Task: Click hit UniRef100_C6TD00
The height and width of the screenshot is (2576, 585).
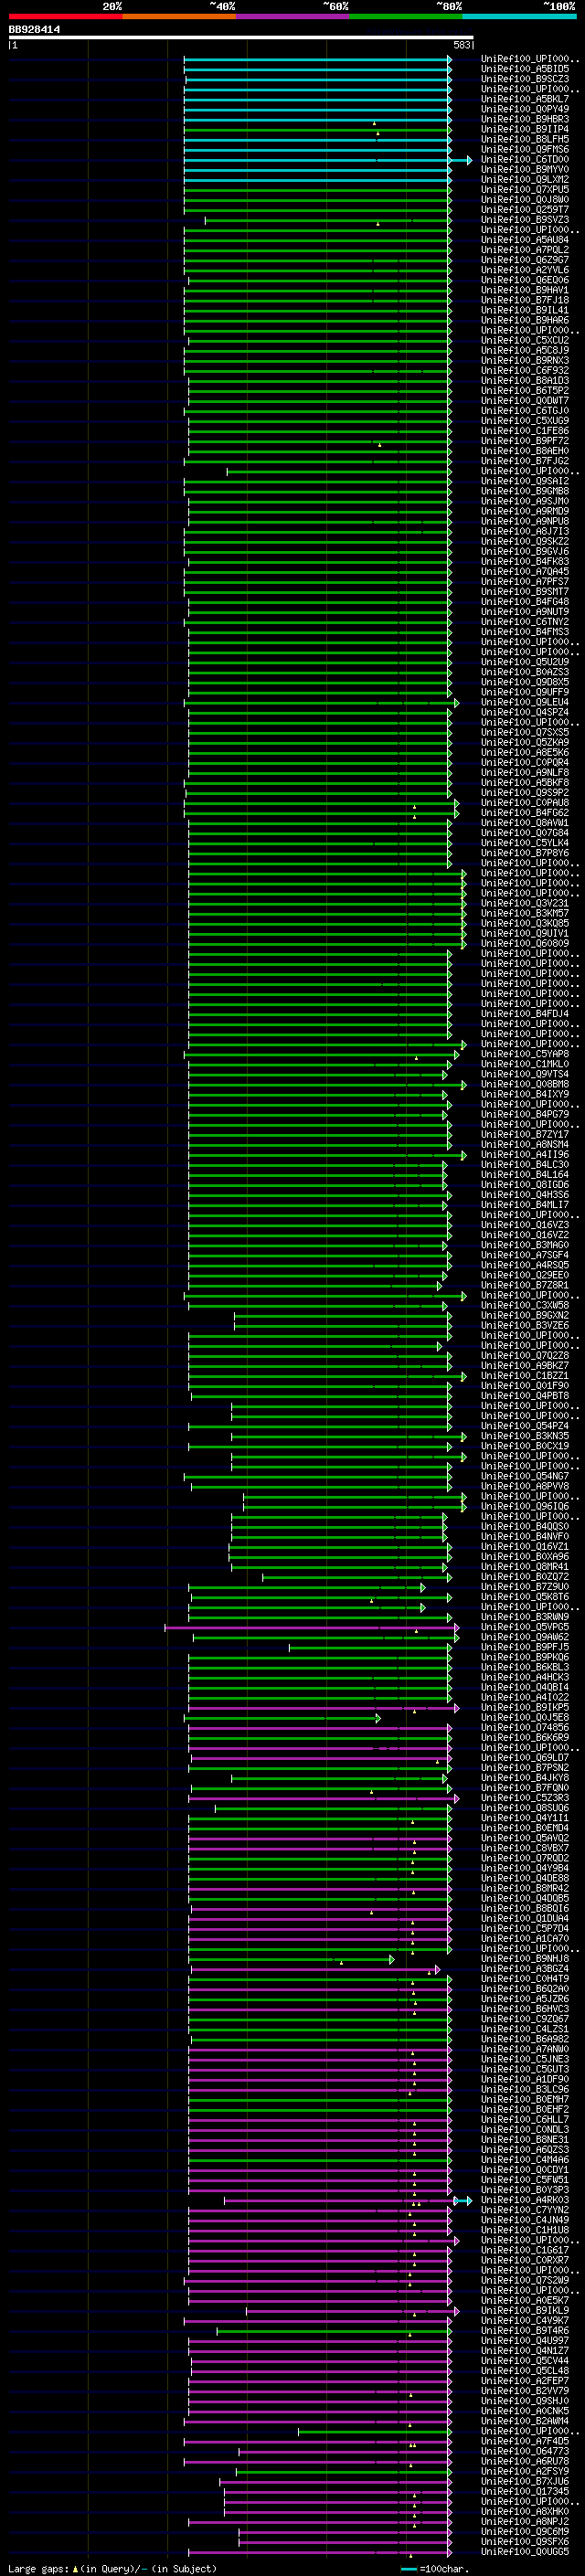Action: tap(525, 160)
